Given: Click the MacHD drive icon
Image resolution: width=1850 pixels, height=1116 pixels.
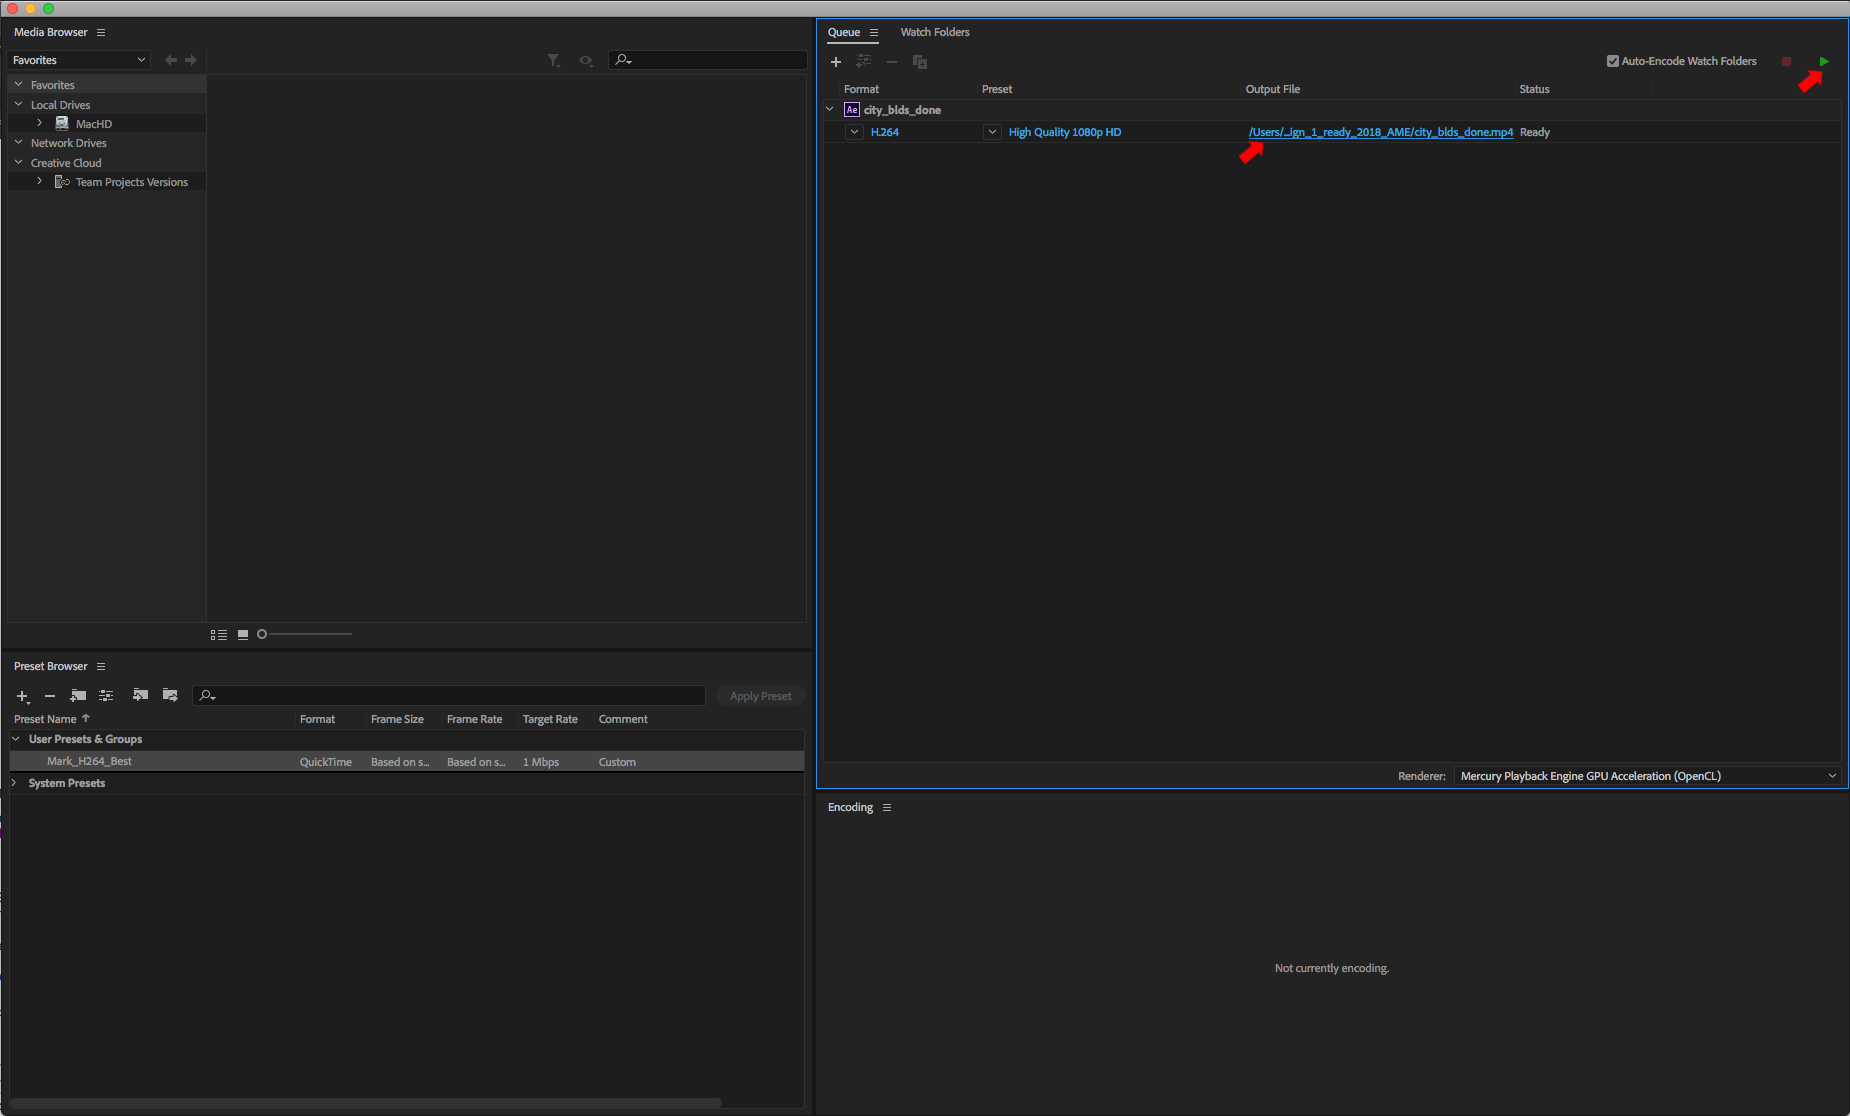Looking at the screenshot, I should point(62,124).
